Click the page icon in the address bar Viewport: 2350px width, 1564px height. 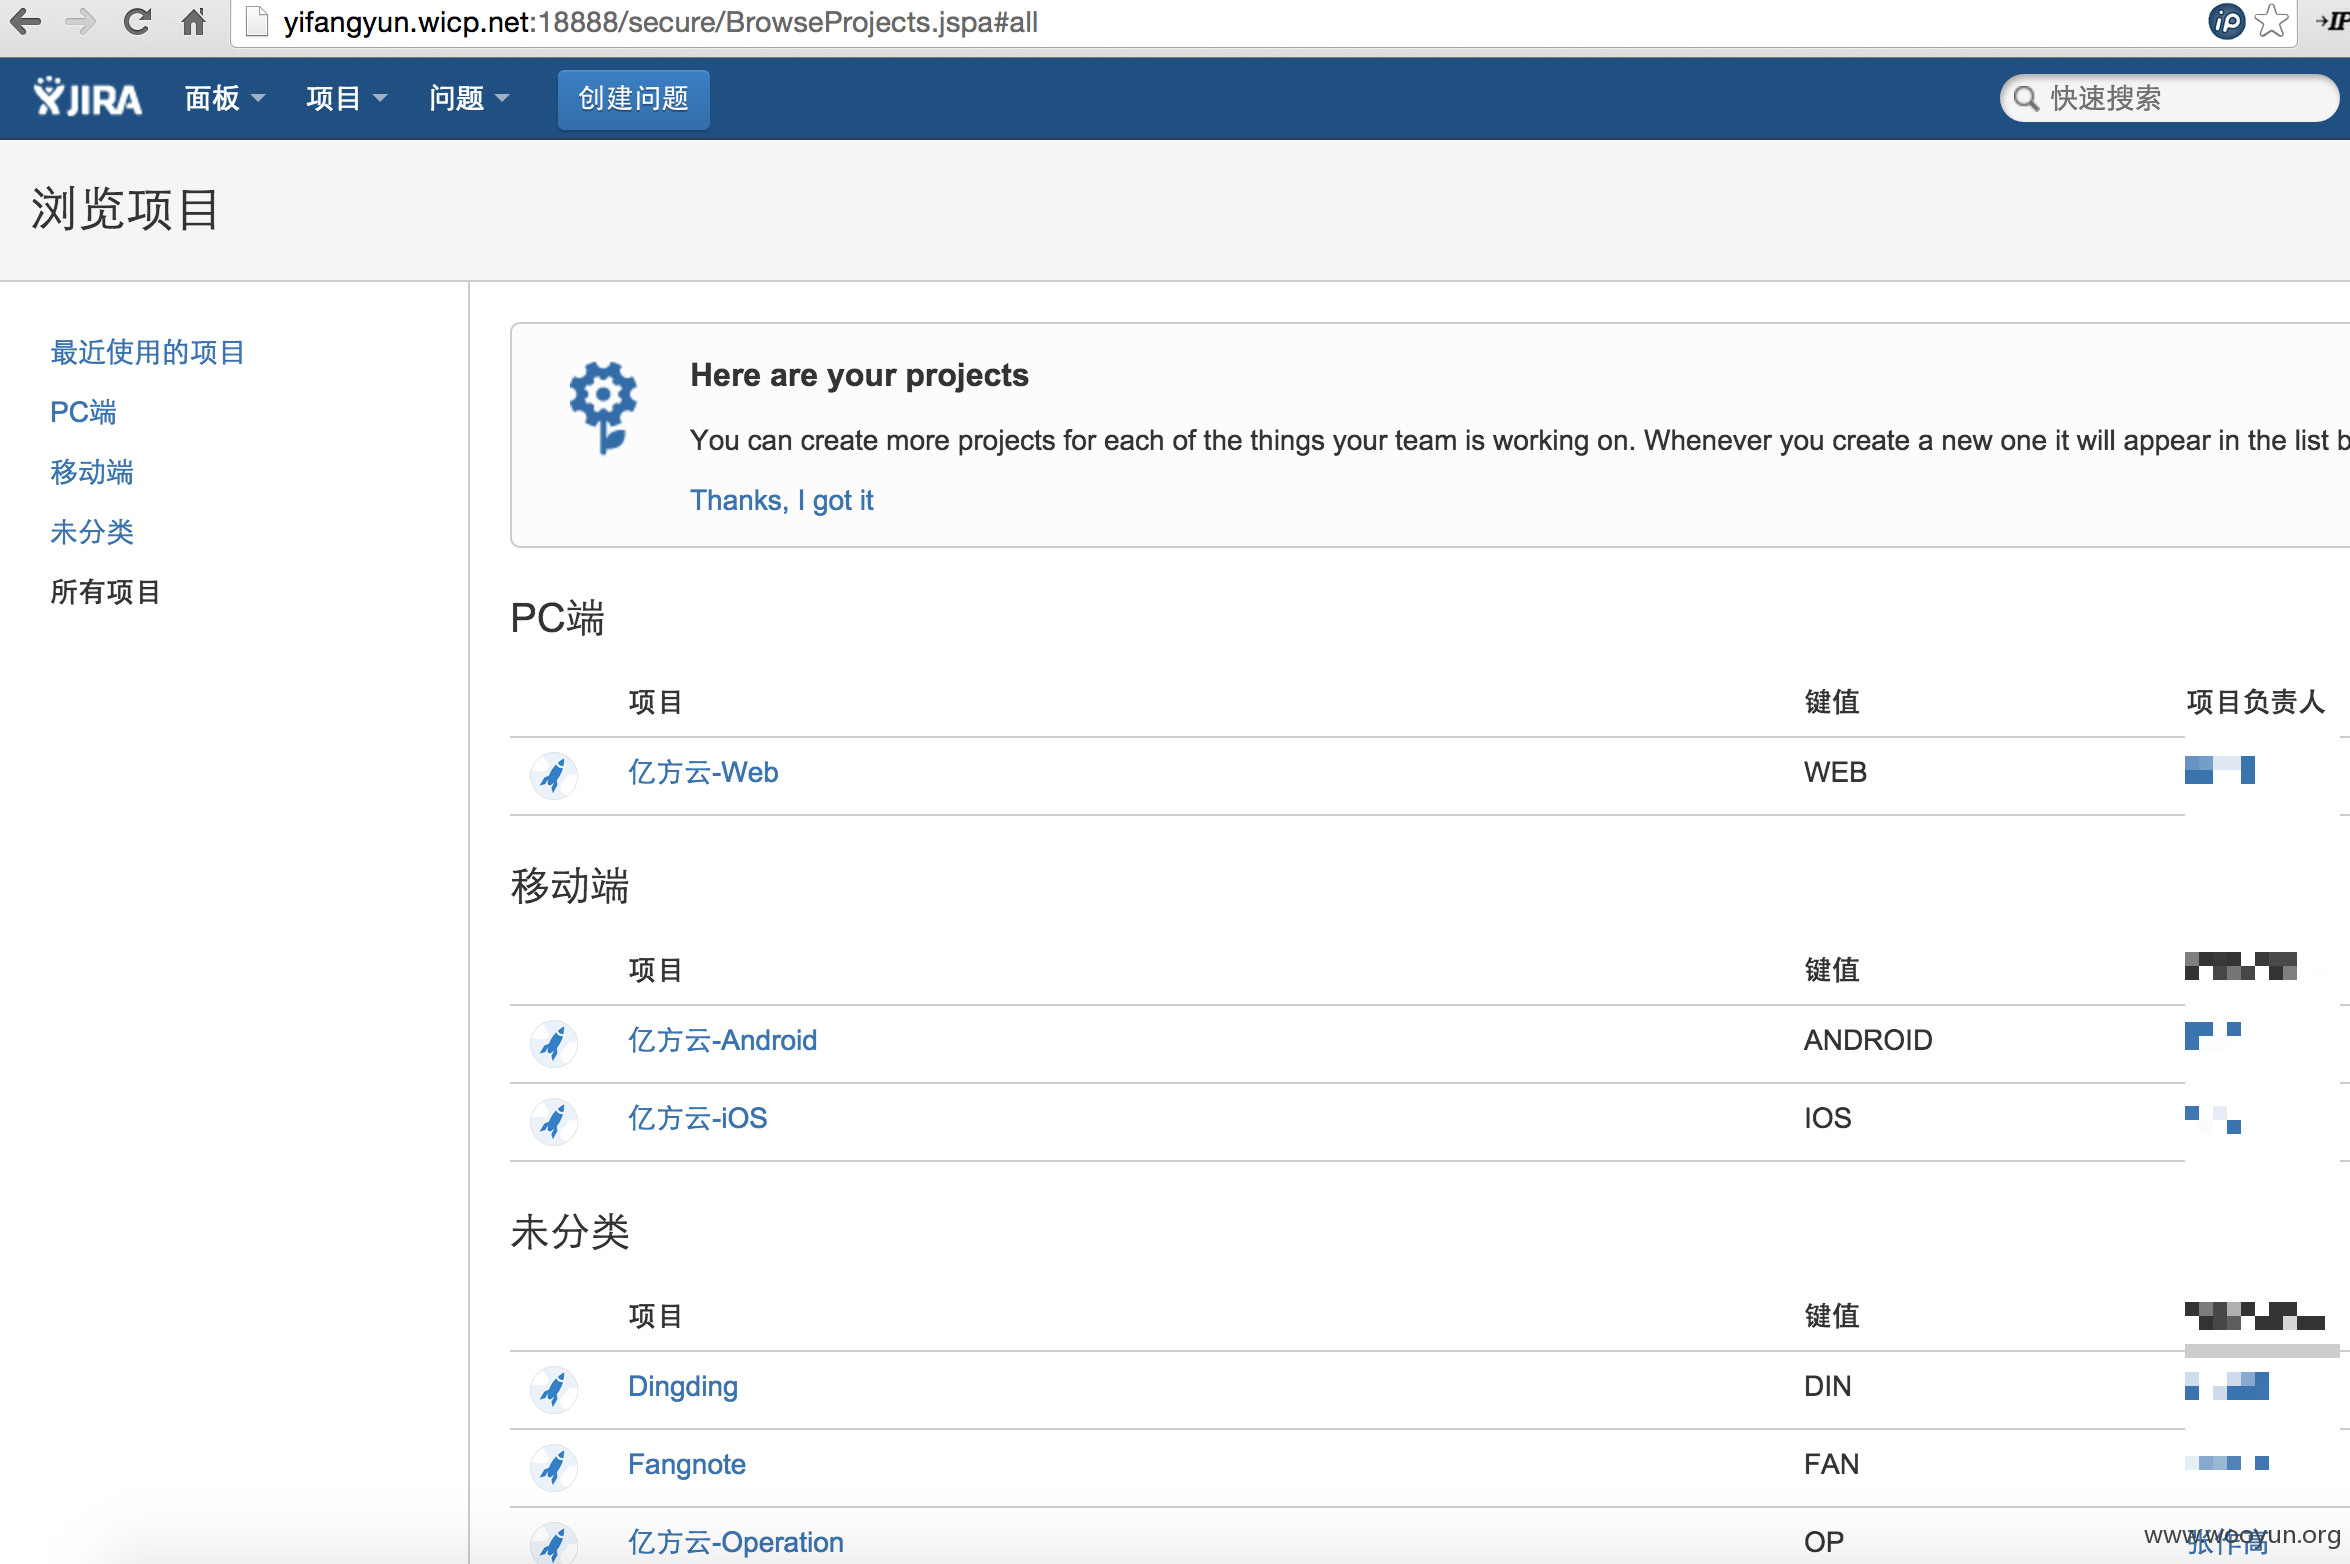[257, 21]
